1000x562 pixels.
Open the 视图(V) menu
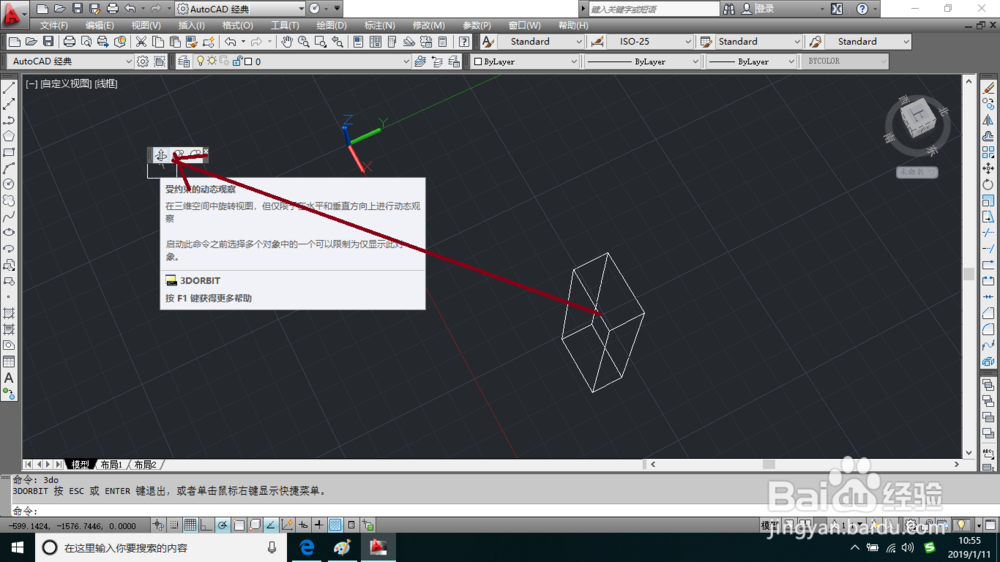pyautogui.click(x=146, y=26)
